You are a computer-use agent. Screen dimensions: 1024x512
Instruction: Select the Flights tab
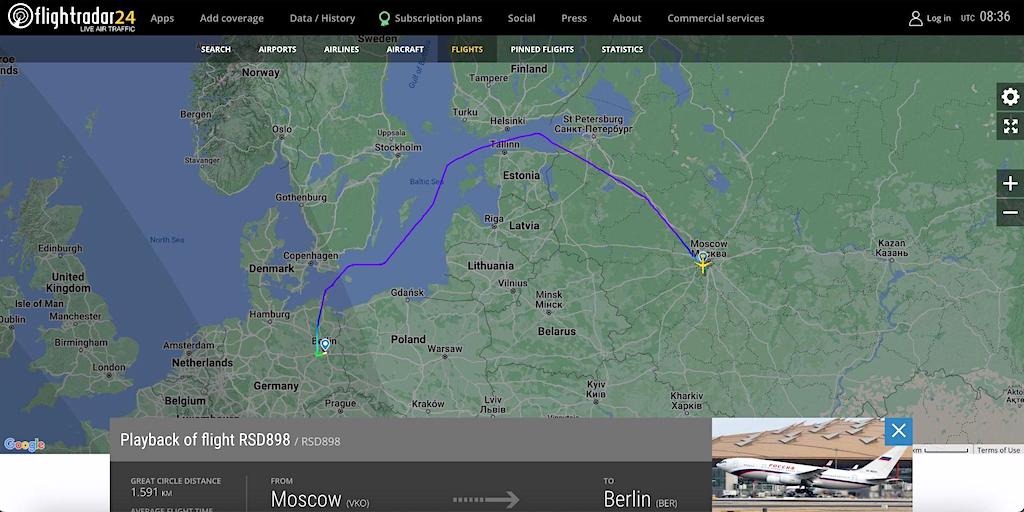click(467, 49)
